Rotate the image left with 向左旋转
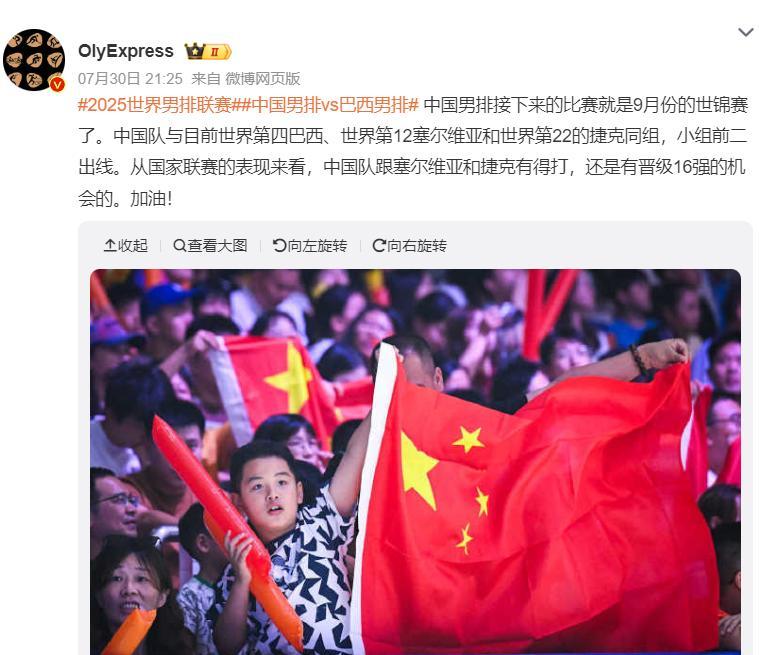The height and width of the screenshot is (655, 759). point(310,245)
